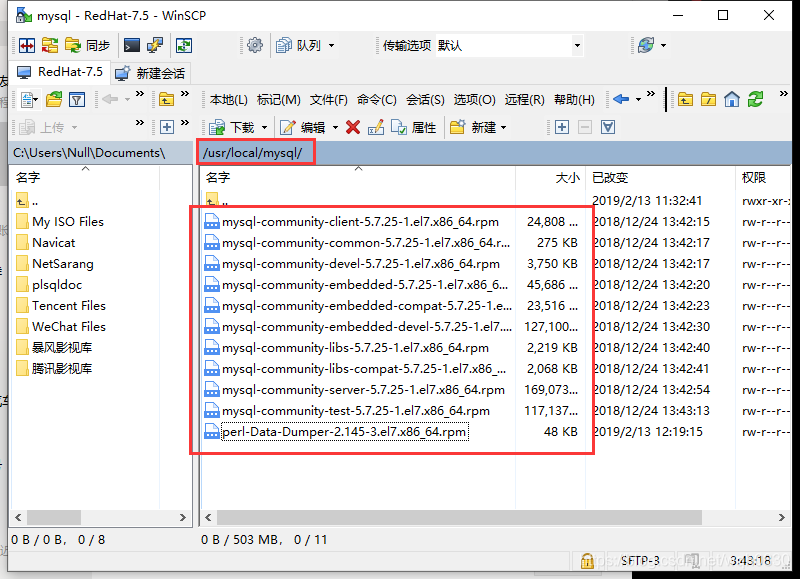The width and height of the screenshot is (800, 579).
Task: Click the remote panel horizontal scrollbar
Action: [459, 517]
